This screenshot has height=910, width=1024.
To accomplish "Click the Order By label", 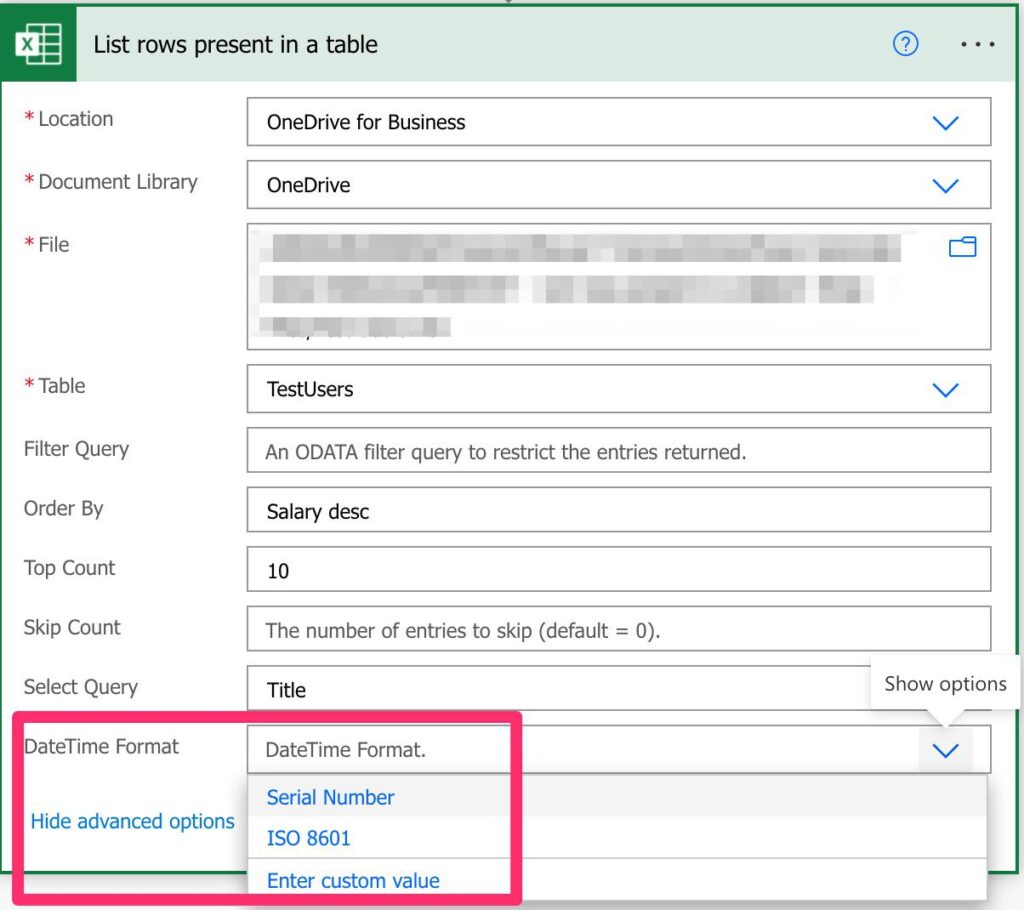I will tap(63, 508).
